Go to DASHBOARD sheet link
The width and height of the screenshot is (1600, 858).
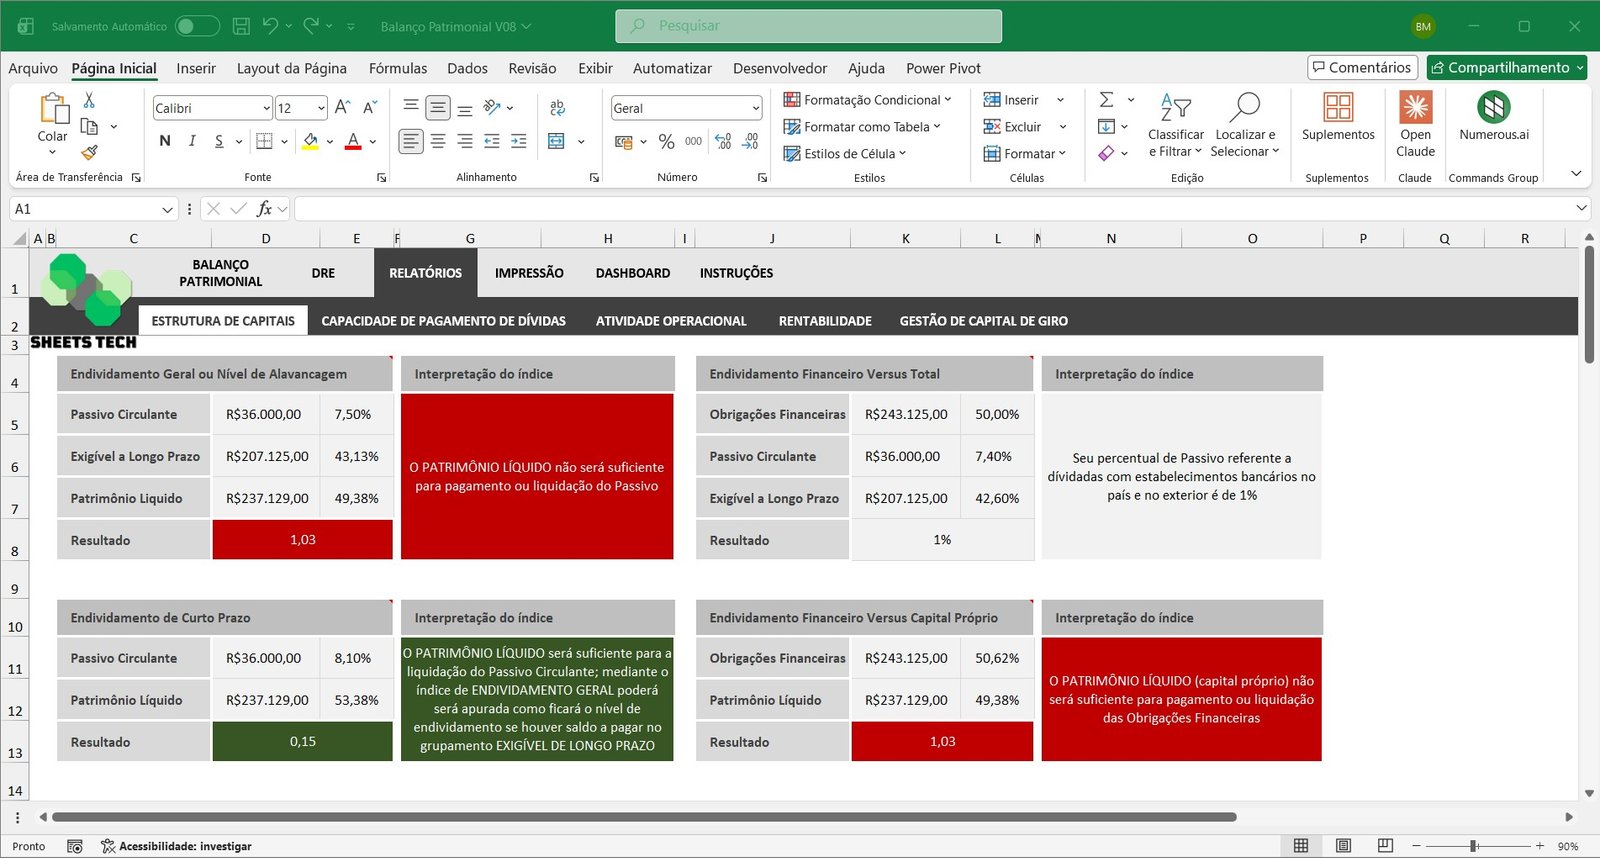632,273
